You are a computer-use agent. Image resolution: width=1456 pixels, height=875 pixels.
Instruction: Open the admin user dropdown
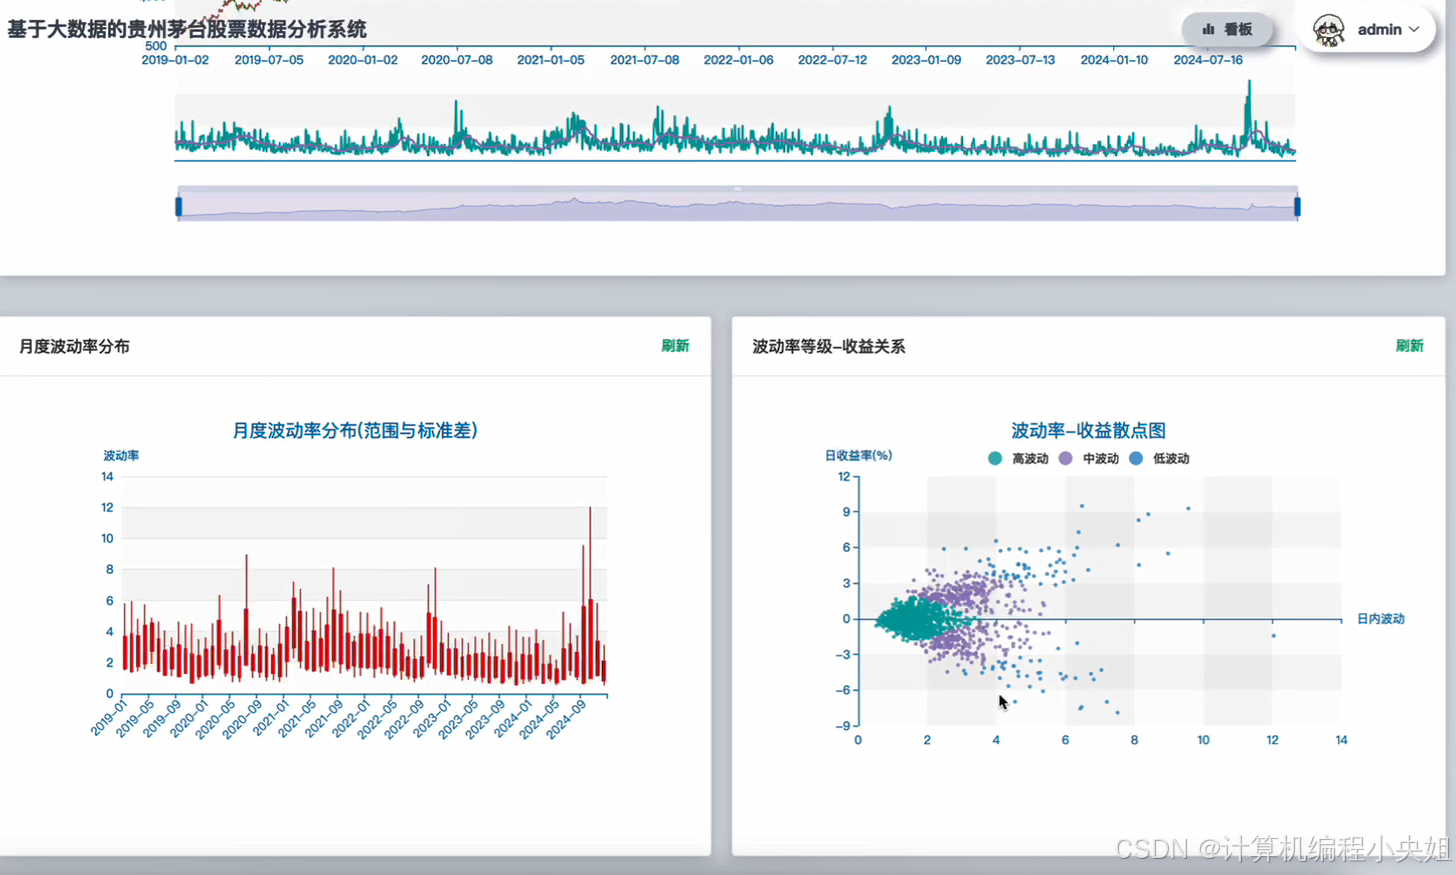tap(1367, 30)
